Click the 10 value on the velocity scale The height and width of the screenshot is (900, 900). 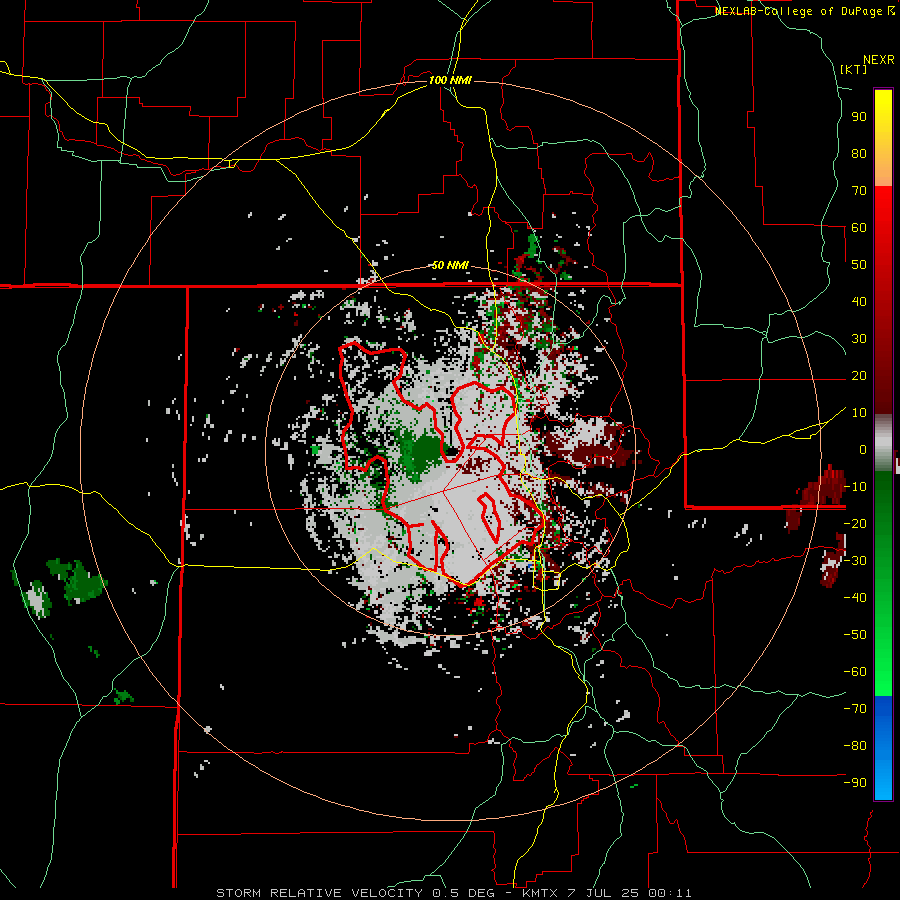859,413
